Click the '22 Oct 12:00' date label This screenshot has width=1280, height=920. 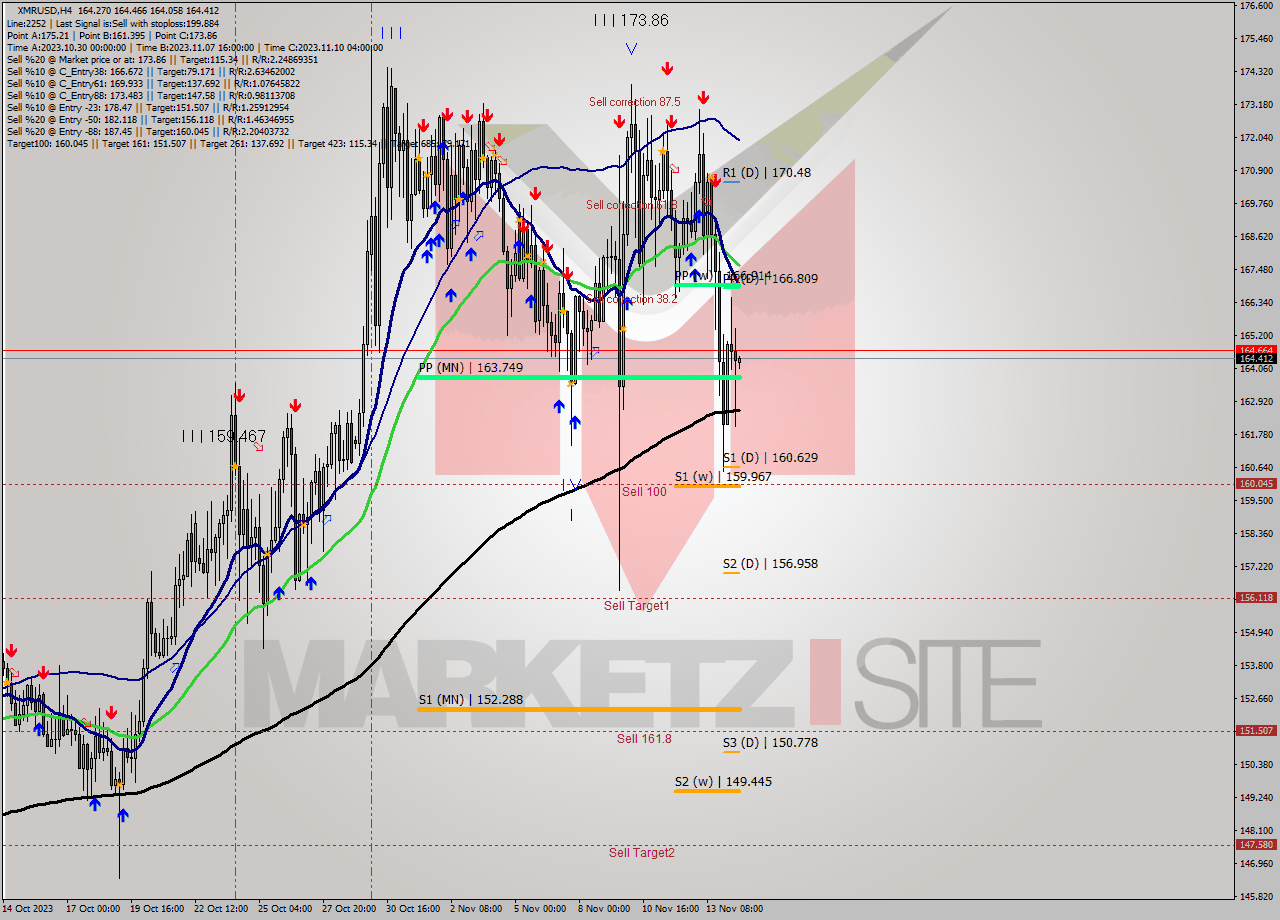[222, 909]
